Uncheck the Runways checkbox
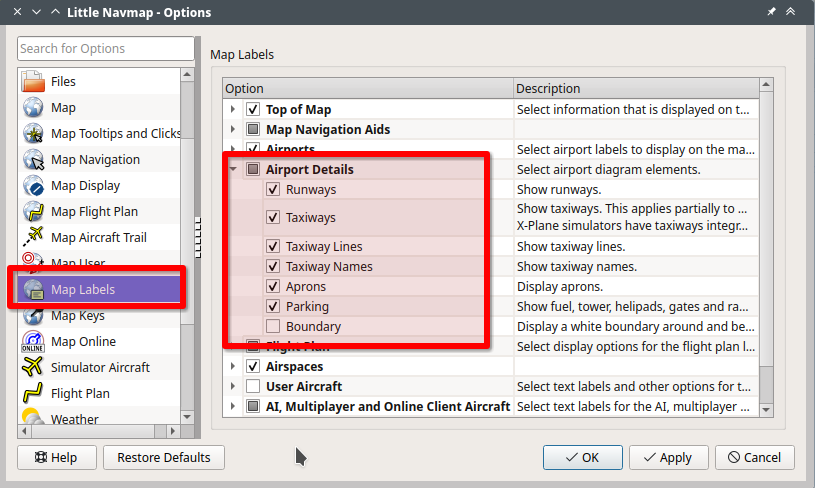Screen dimensions: 815x488 point(273,189)
